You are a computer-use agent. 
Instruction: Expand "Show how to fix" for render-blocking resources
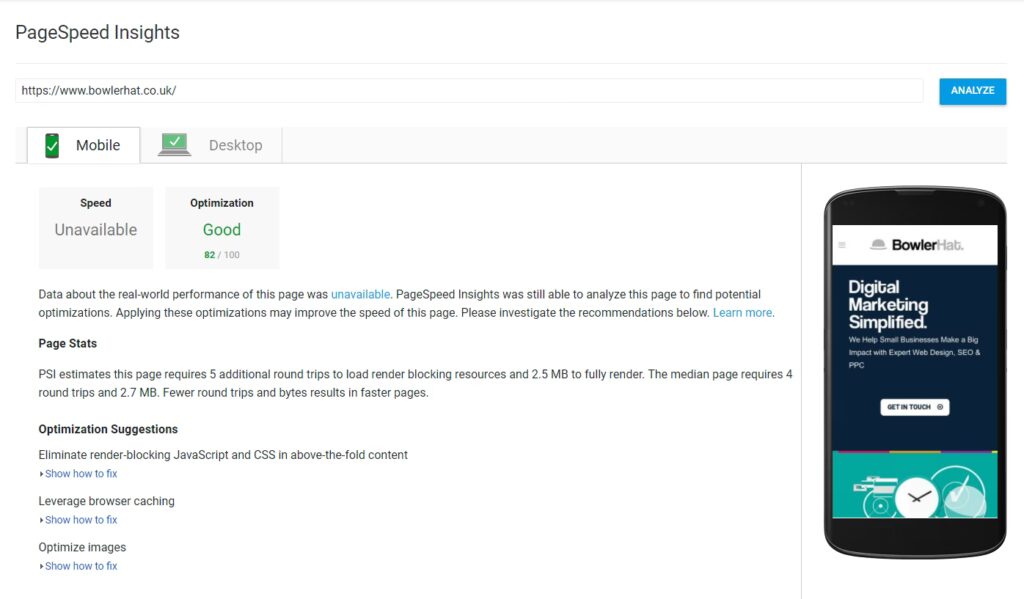pos(80,474)
